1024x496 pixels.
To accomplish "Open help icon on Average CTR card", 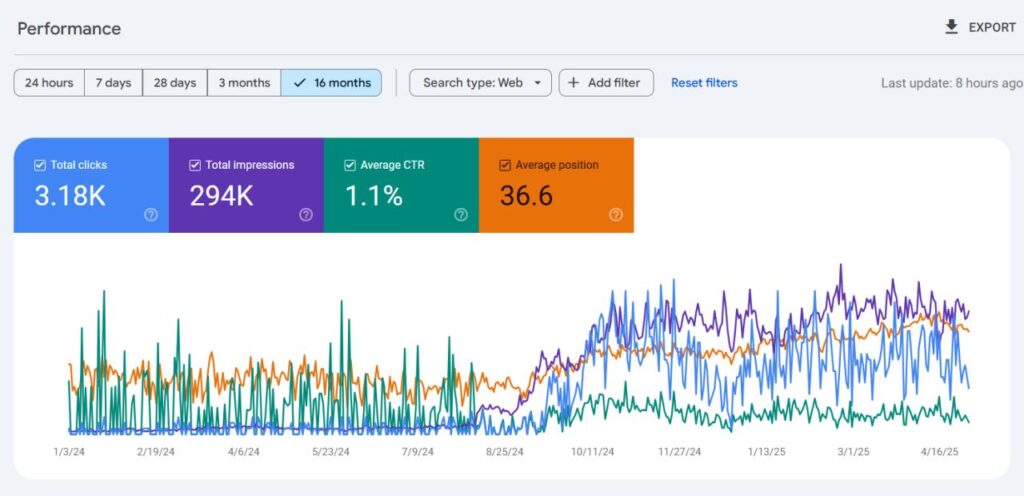I will (461, 215).
